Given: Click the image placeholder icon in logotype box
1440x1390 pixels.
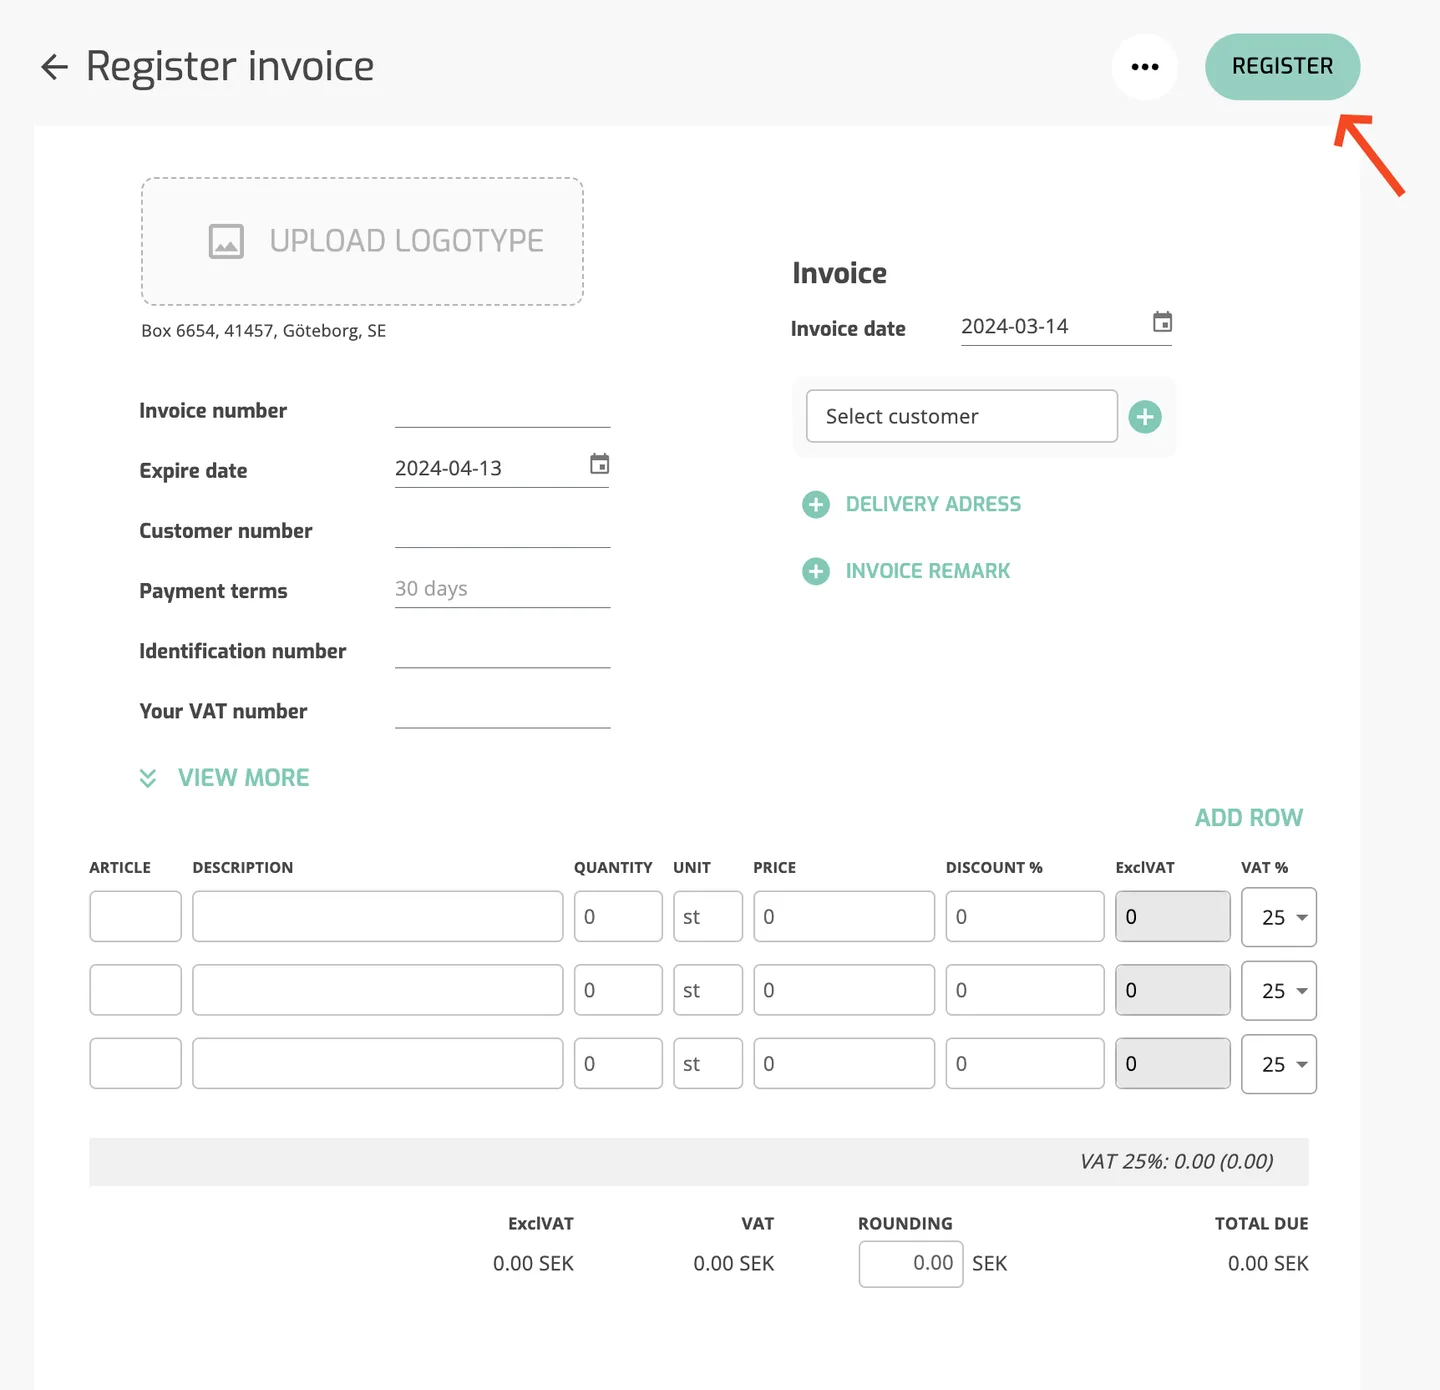Looking at the screenshot, I should (x=226, y=241).
